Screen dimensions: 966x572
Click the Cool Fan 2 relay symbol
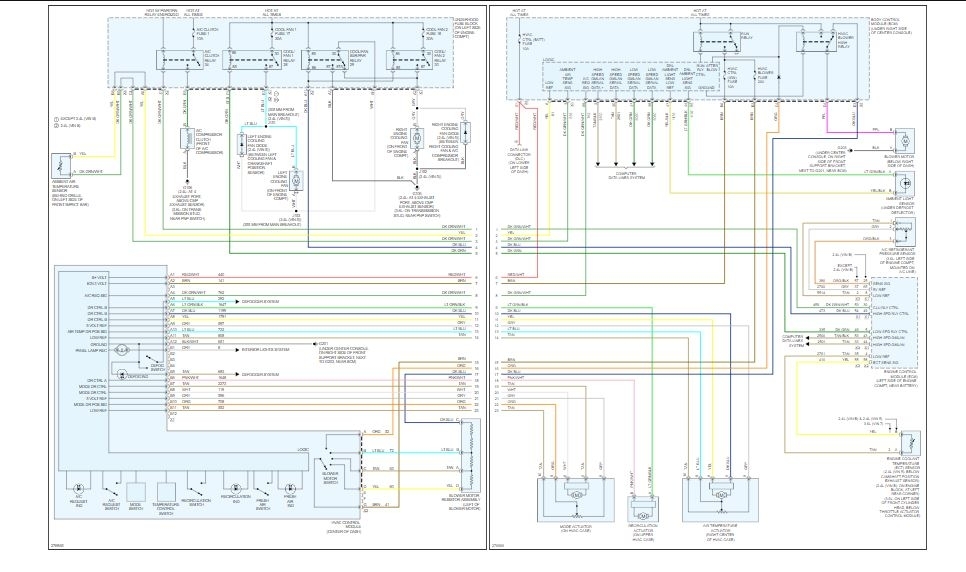410,60
